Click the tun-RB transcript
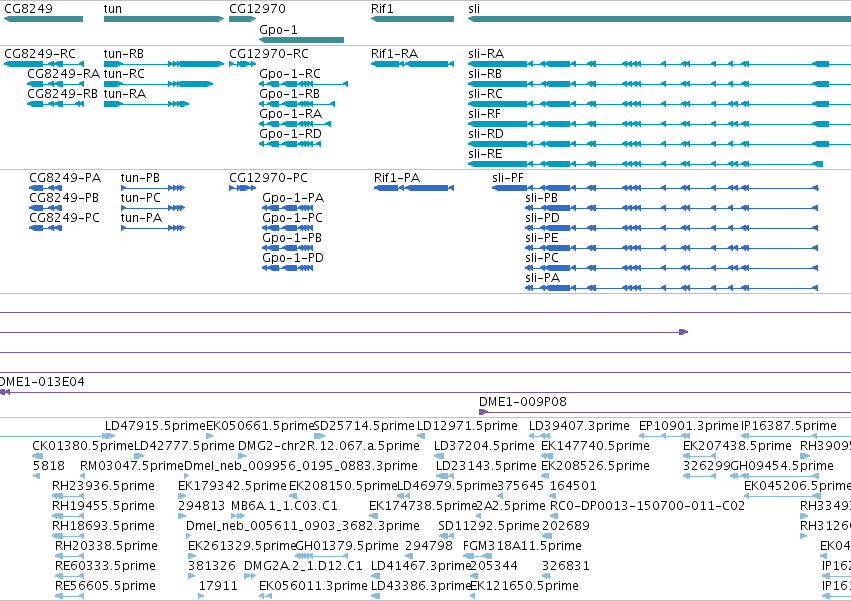851x601 pixels. (x=163, y=64)
